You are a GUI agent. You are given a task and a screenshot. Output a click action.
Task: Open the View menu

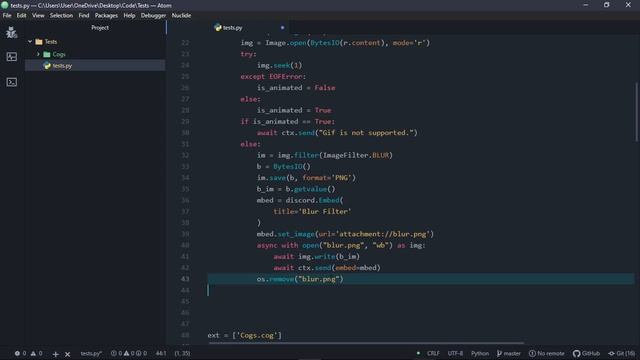pos(38,16)
